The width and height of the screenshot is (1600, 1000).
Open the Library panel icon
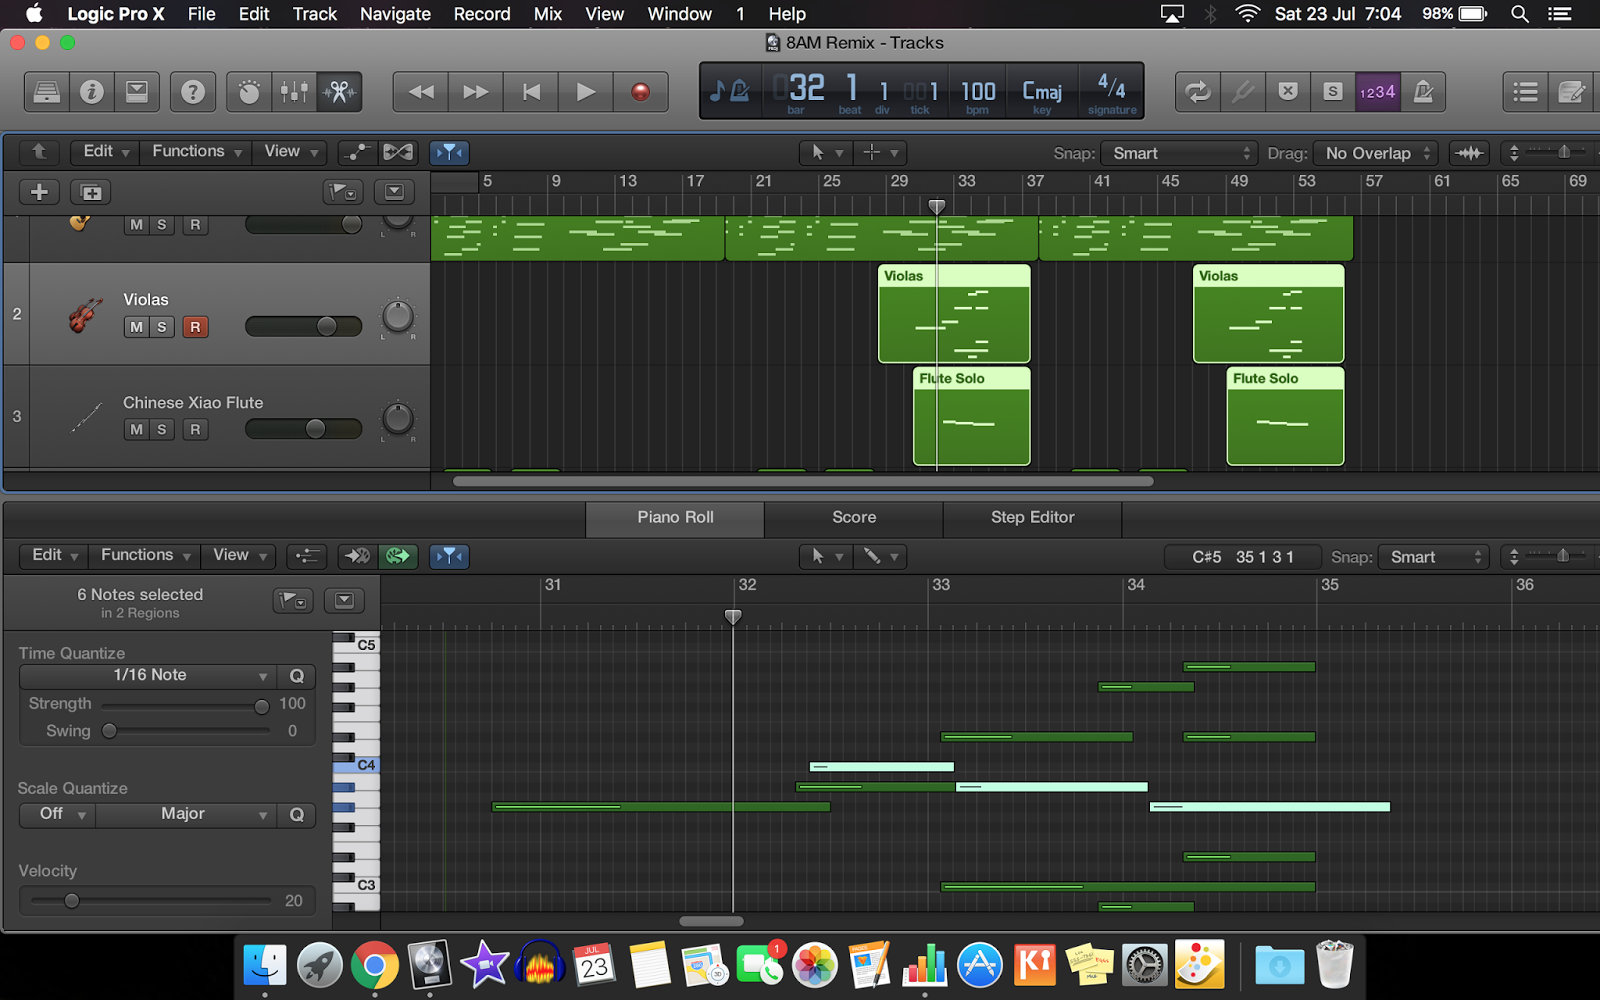point(47,92)
